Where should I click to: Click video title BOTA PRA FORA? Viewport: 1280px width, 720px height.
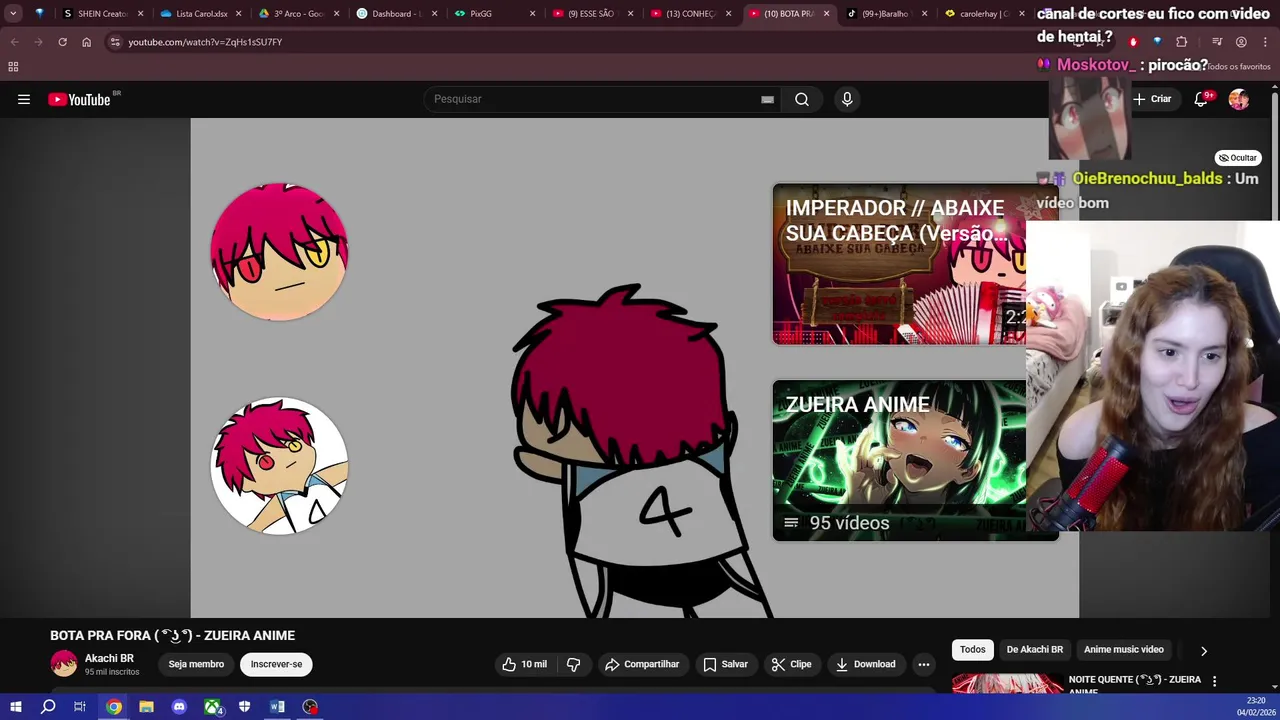point(172,635)
